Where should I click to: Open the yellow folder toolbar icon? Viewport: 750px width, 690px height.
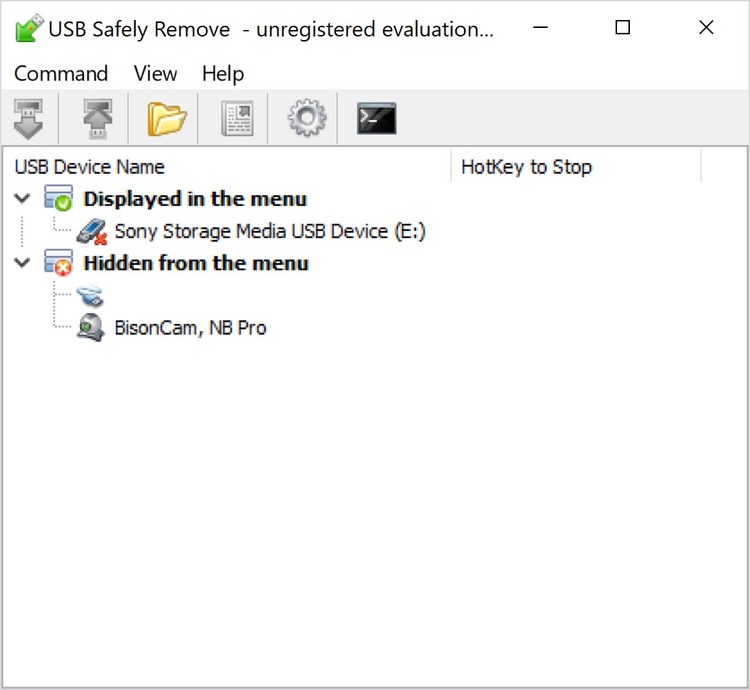click(x=166, y=119)
